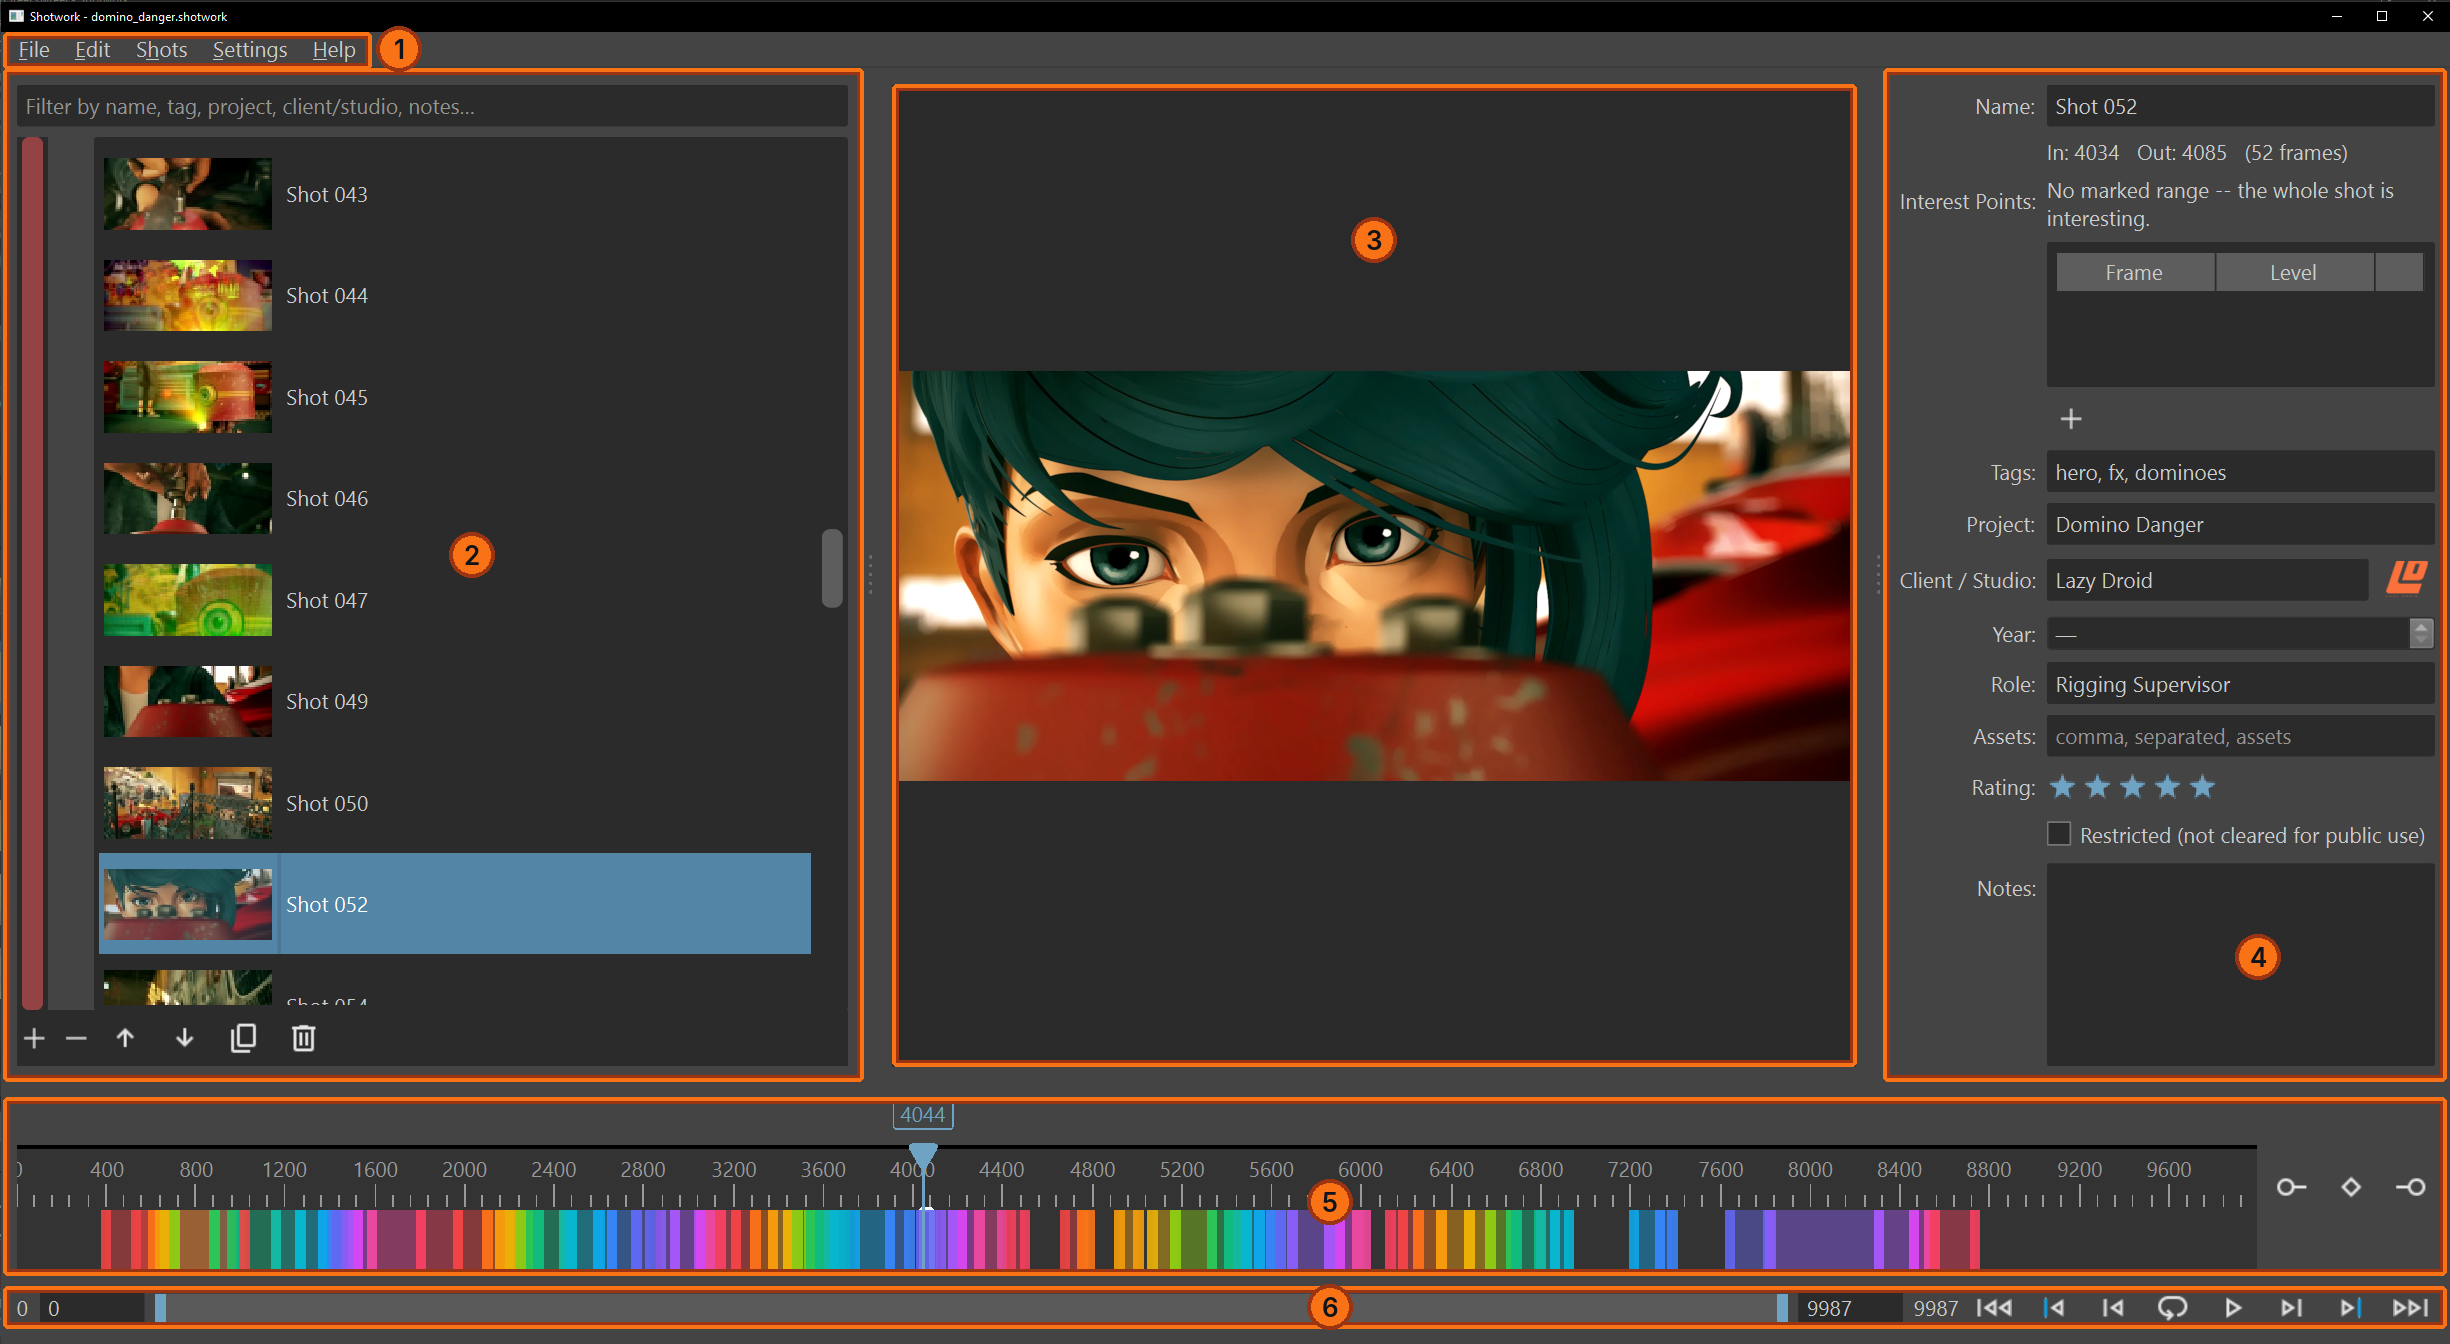Click the Name field with Shot 052
Screen dimensions: 2450x1344
pos(2240,106)
